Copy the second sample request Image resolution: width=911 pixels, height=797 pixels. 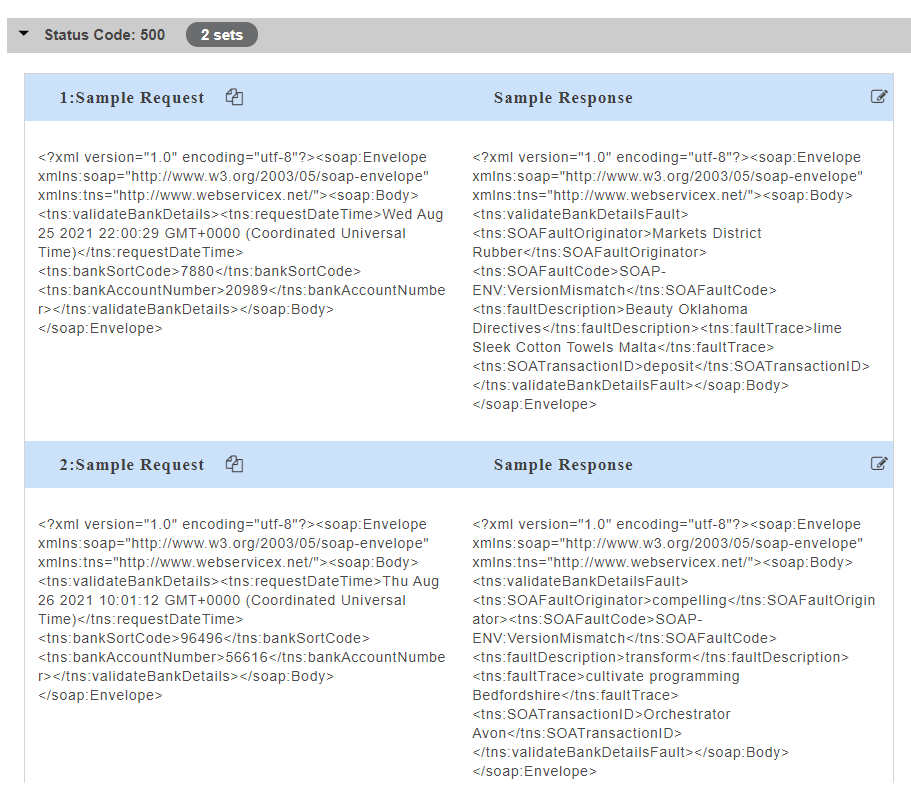click(234, 464)
